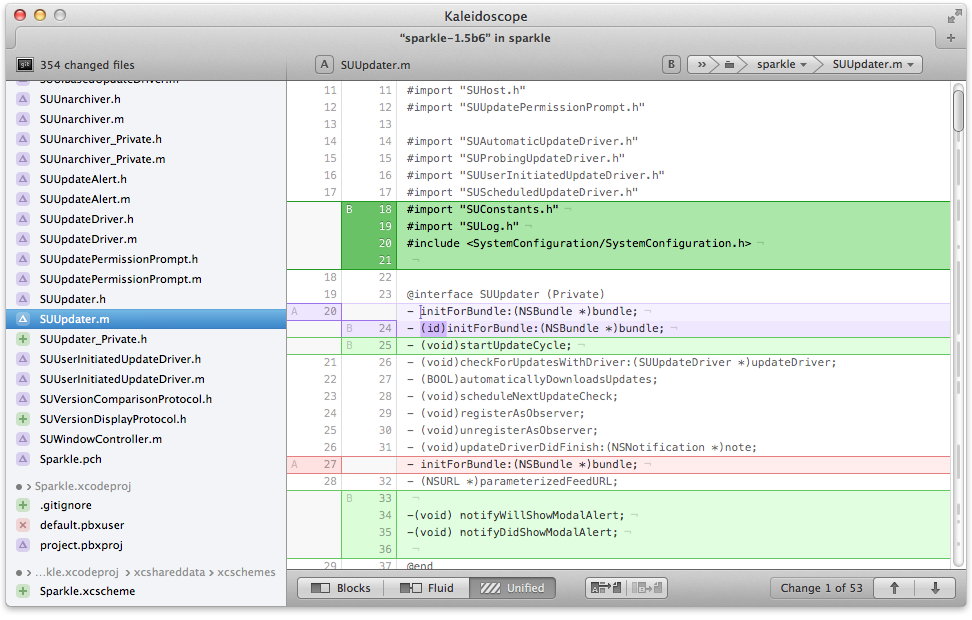This screenshot has height=620, width=972.
Task: Copy change from B to A icon
Action: (x=647, y=588)
